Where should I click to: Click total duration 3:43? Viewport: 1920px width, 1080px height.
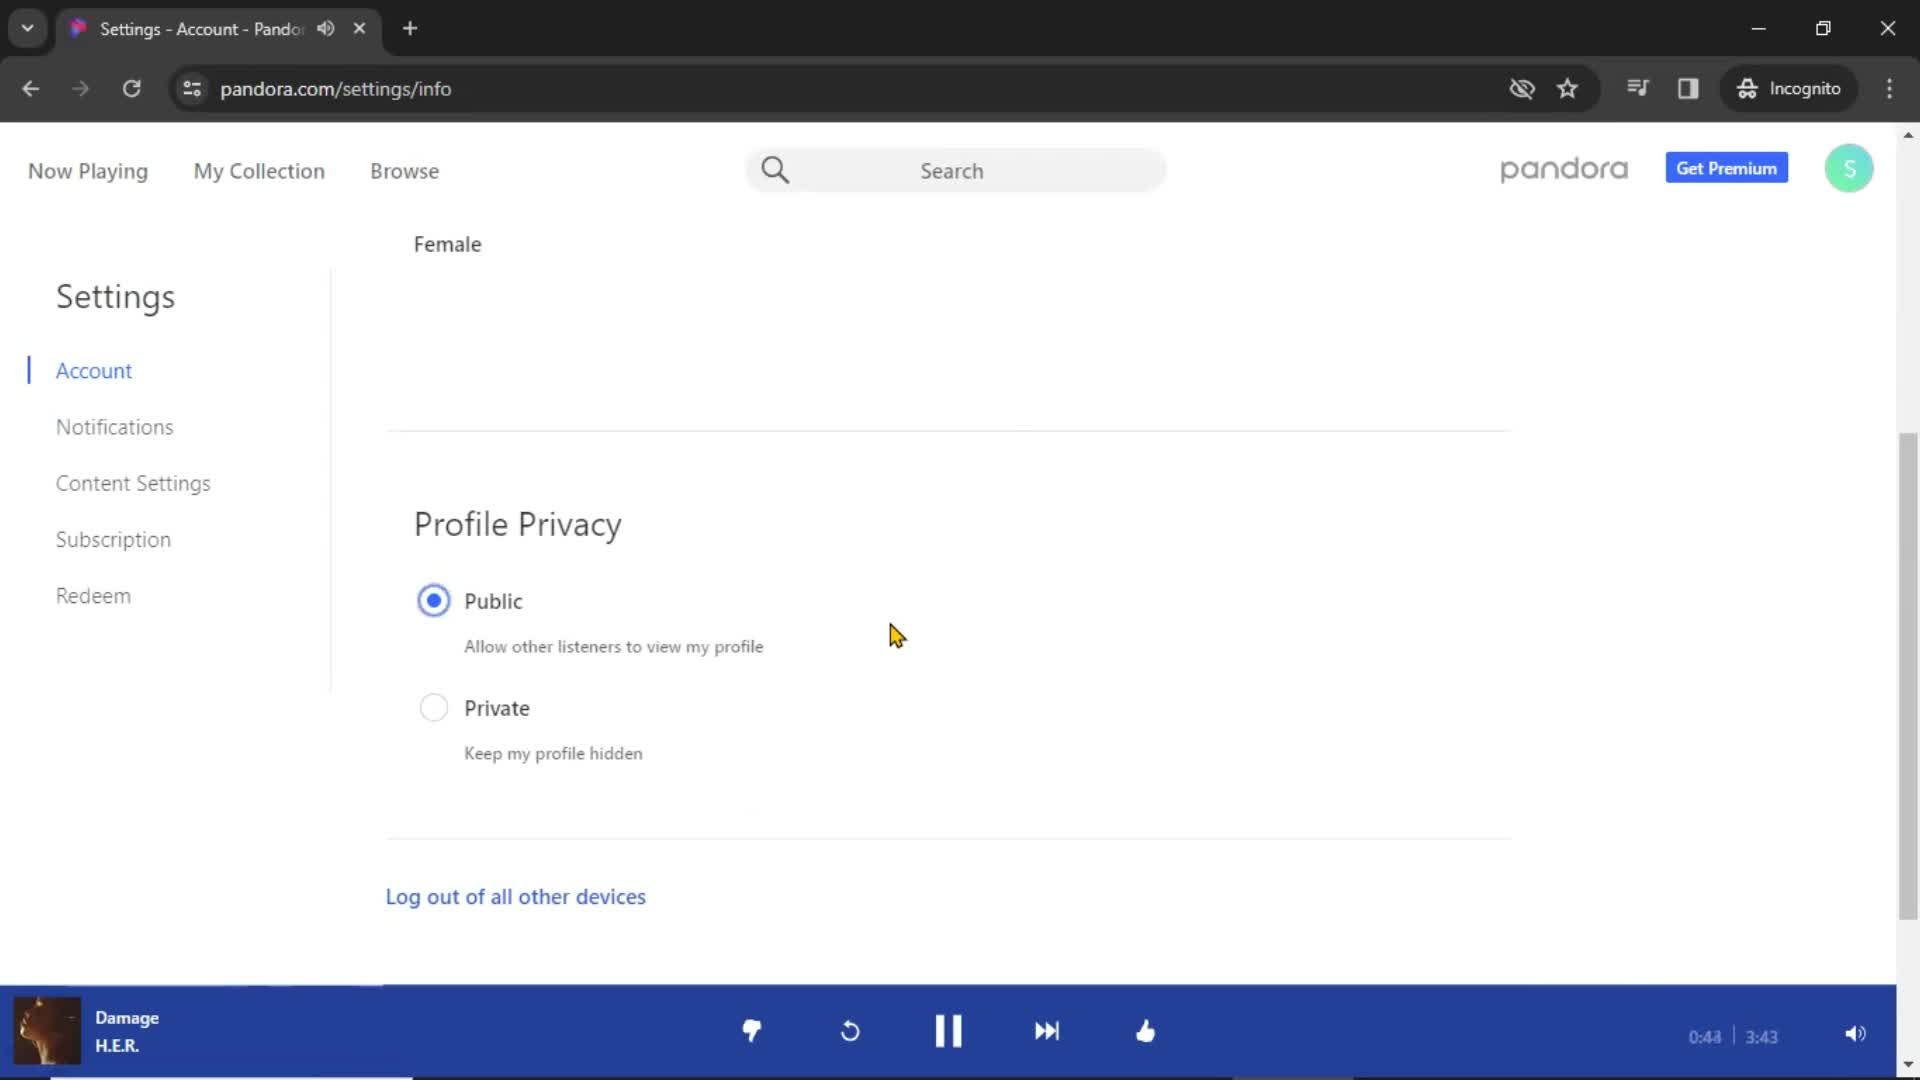point(1762,1037)
